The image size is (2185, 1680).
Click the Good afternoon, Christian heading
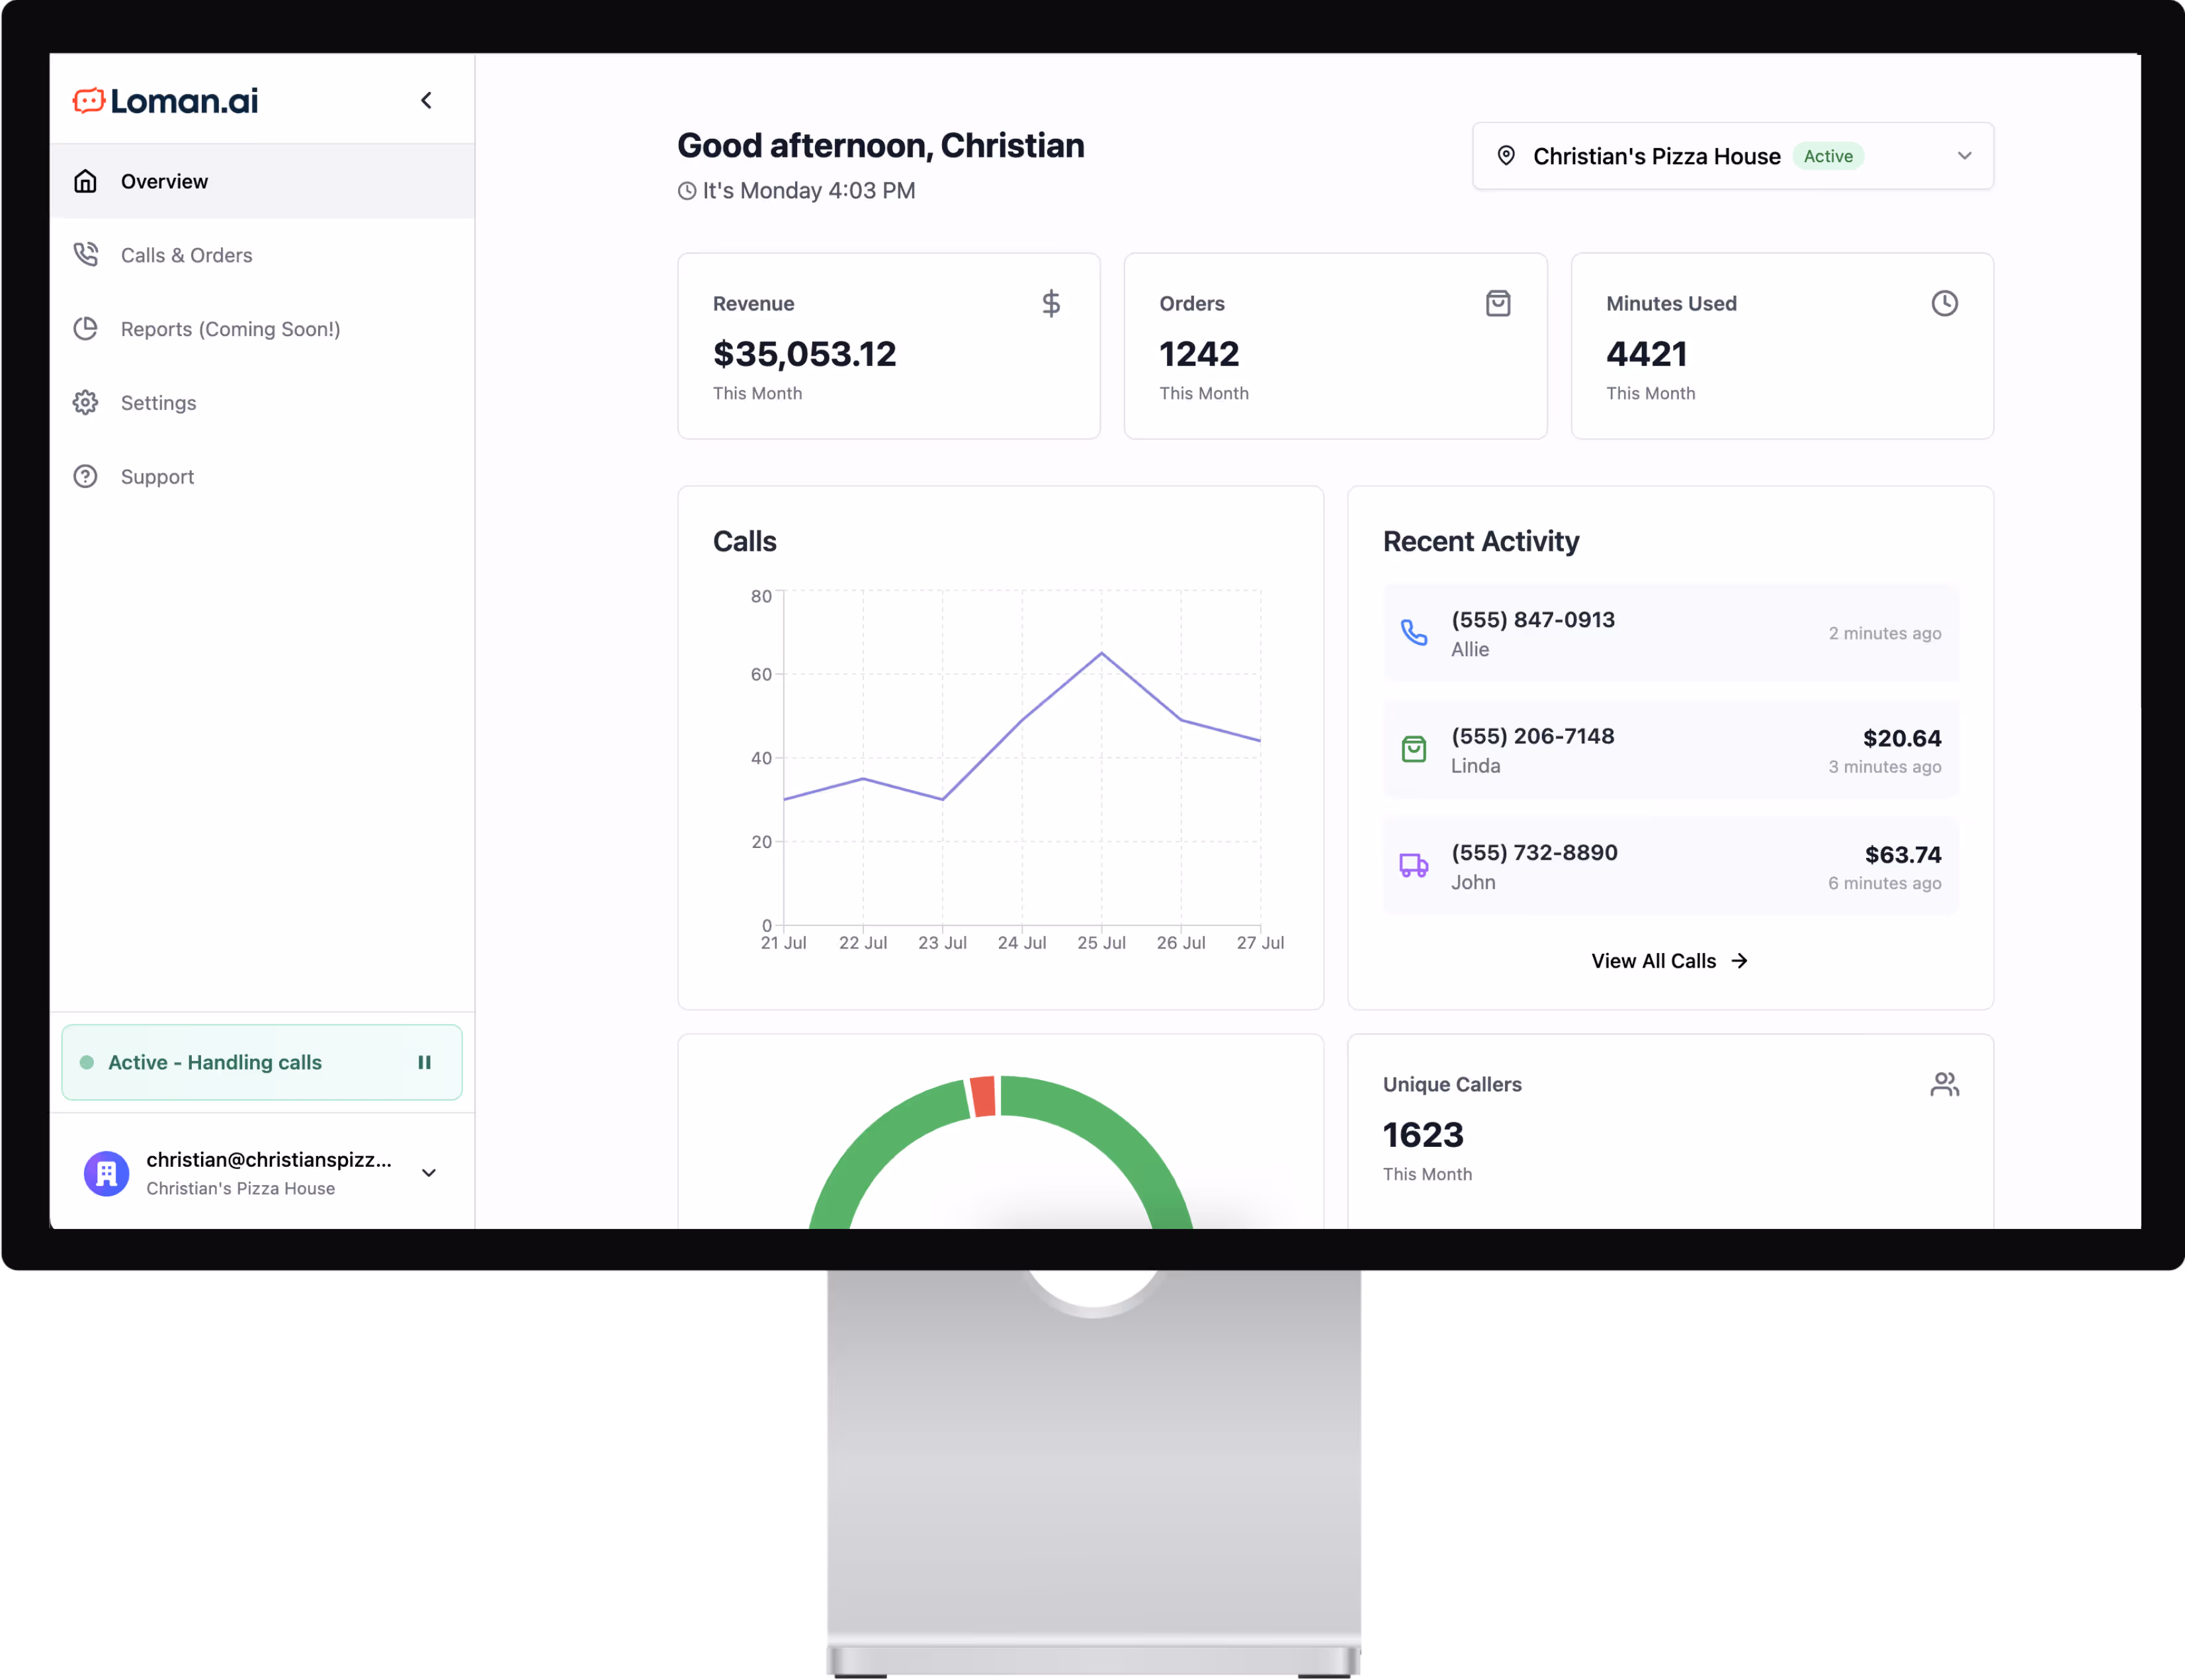pyautogui.click(x=881, y=146)
